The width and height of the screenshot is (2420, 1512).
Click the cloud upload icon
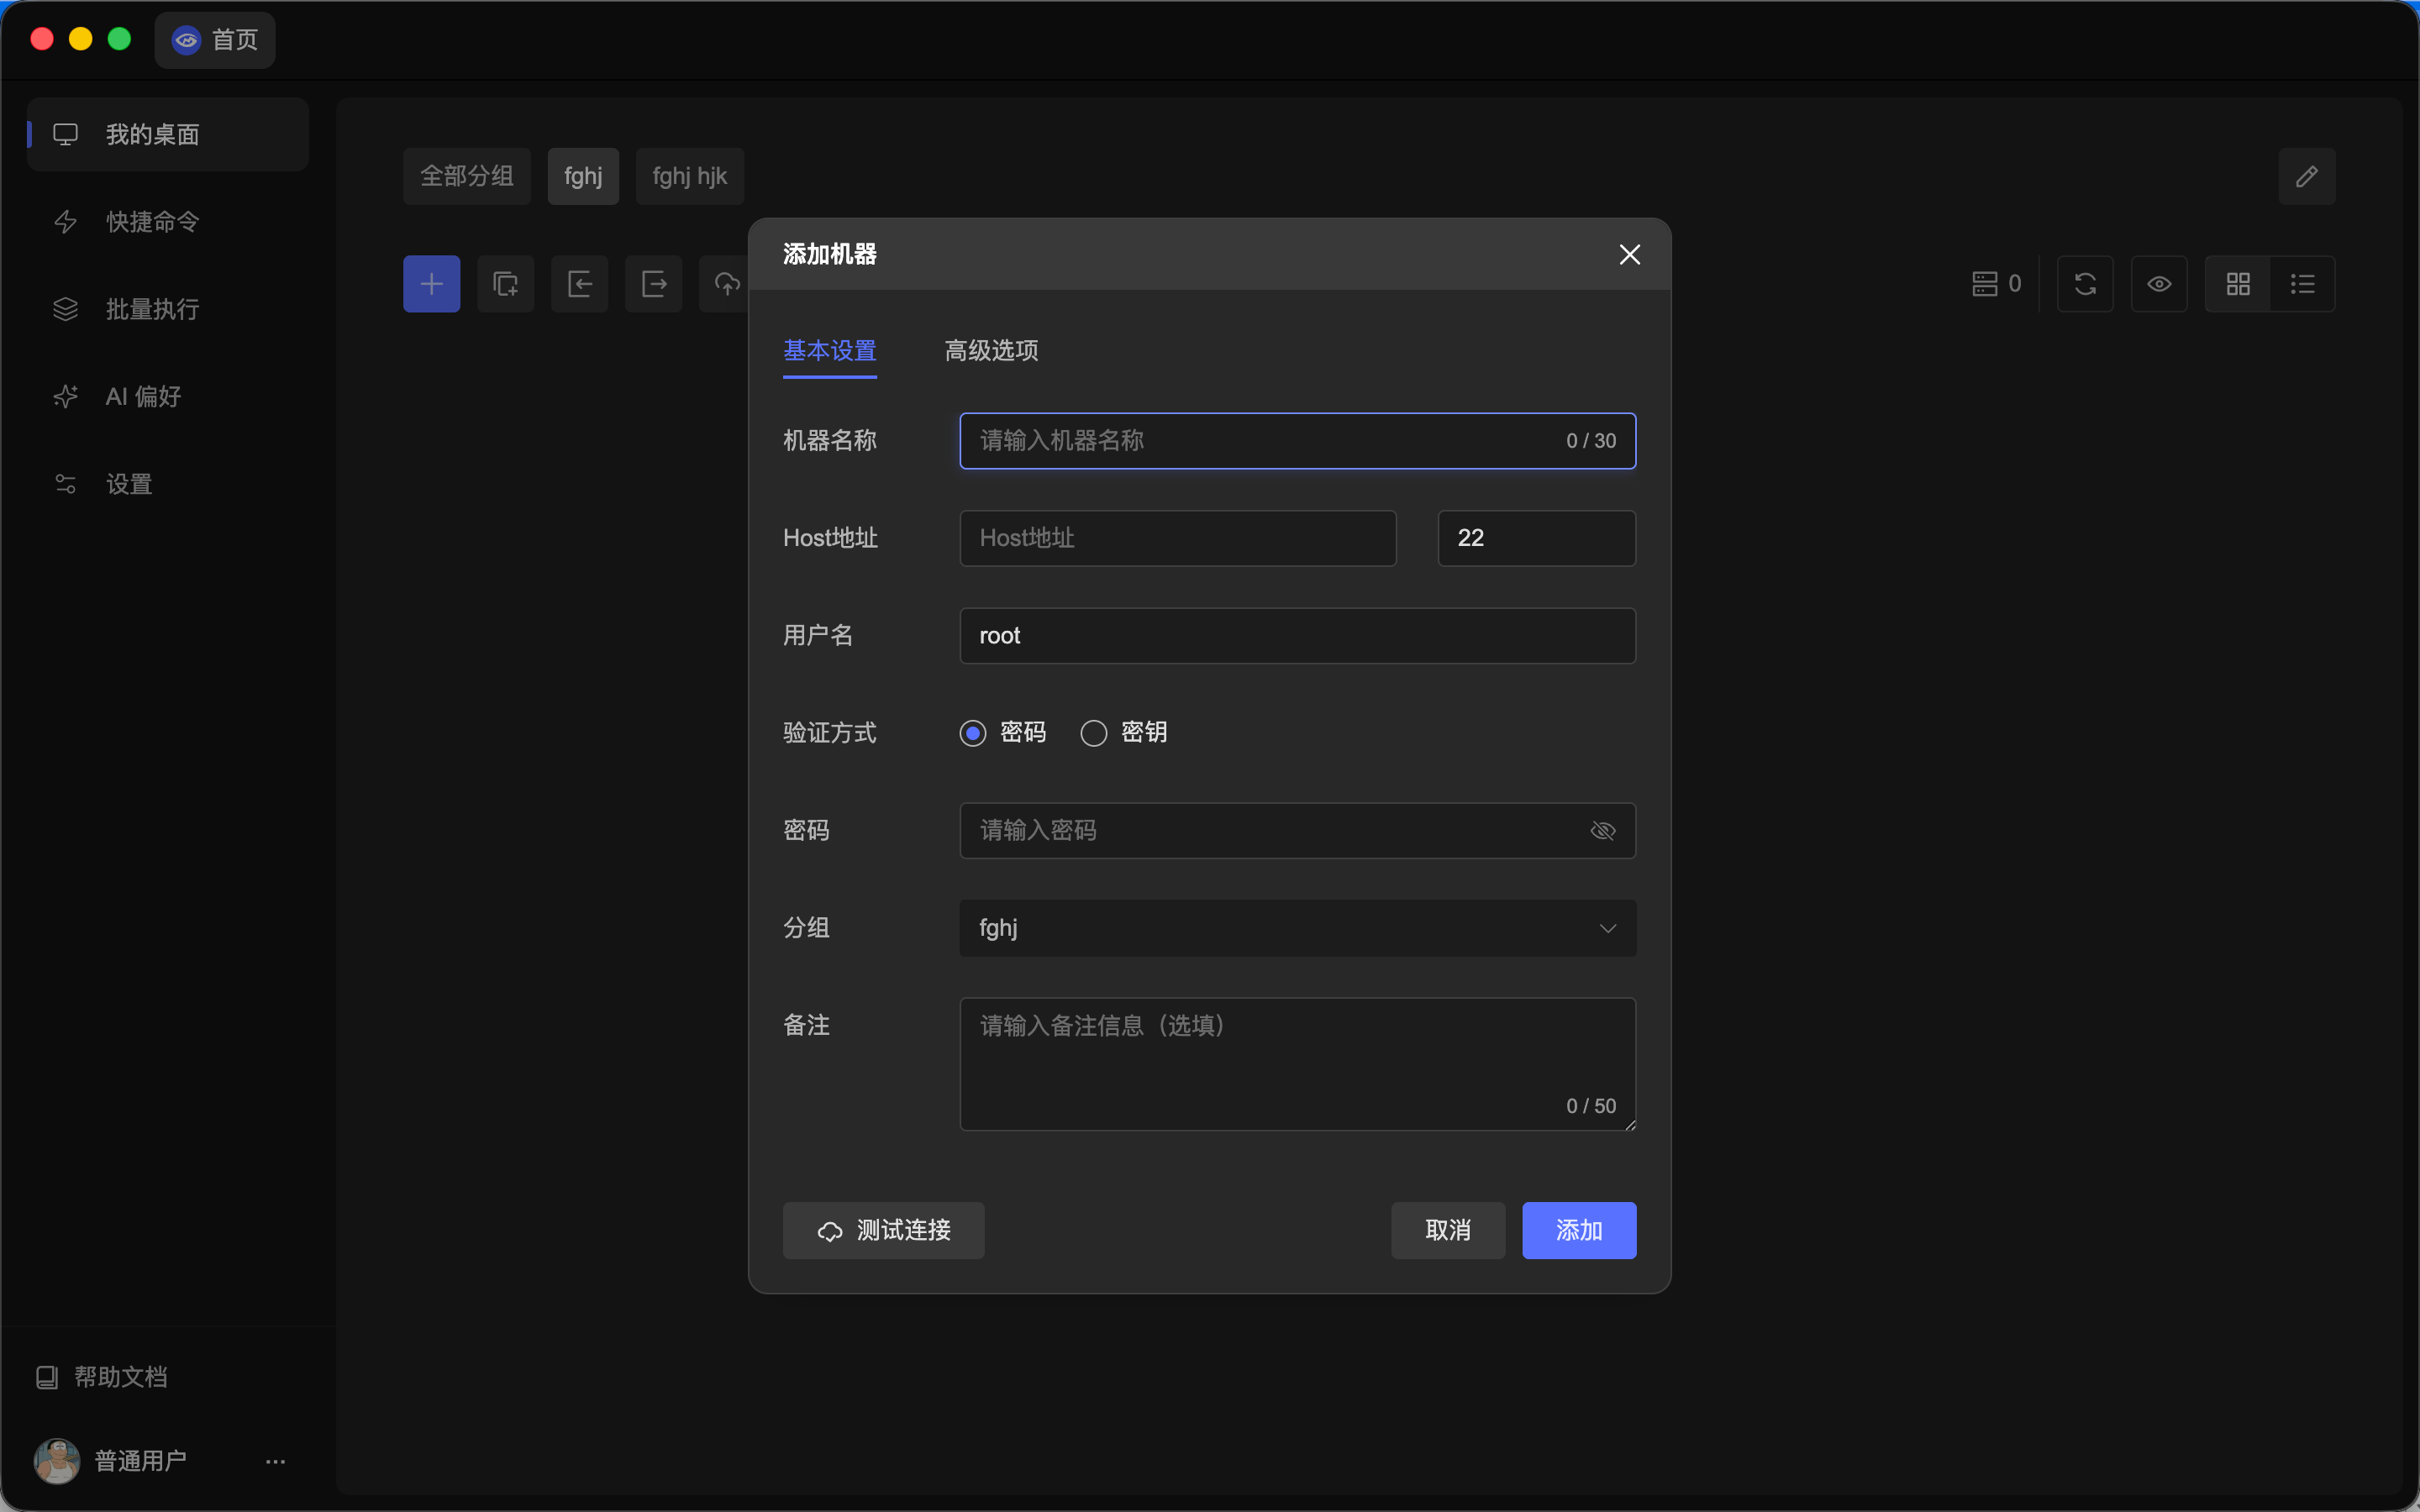(727, 284)
